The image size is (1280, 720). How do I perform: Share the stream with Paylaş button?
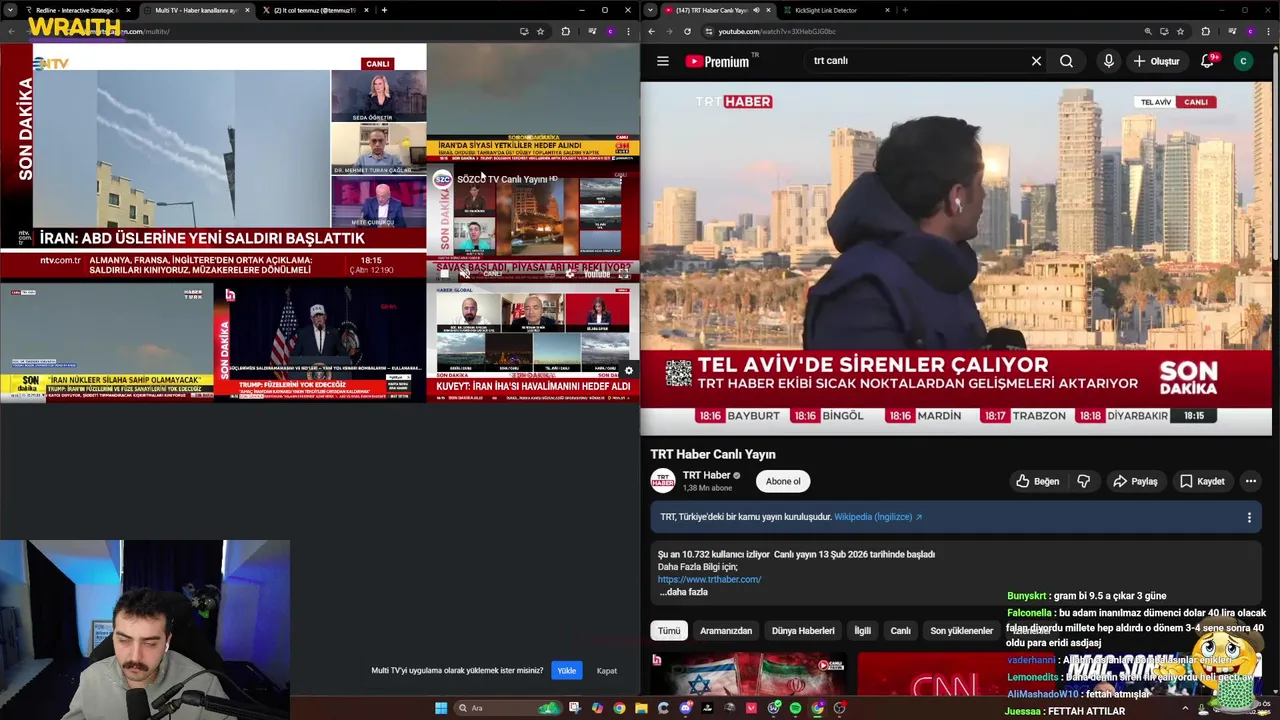1135,481
